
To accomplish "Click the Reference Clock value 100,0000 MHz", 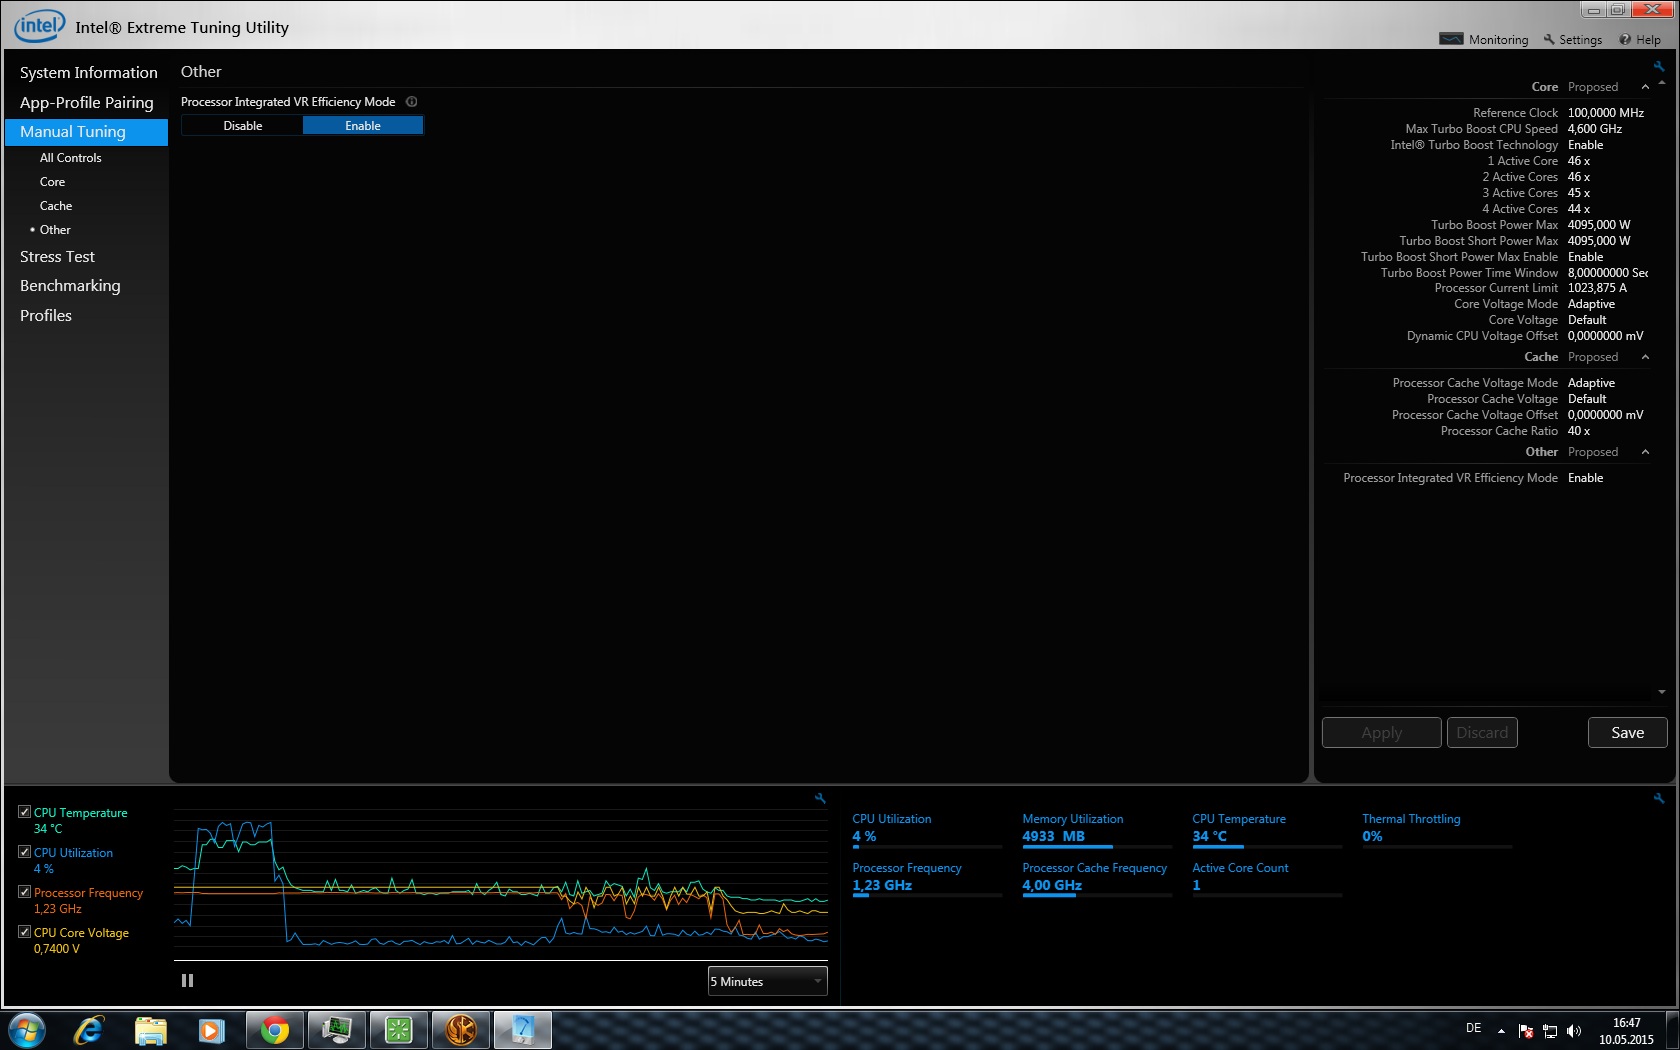I will pos(1606,113).
